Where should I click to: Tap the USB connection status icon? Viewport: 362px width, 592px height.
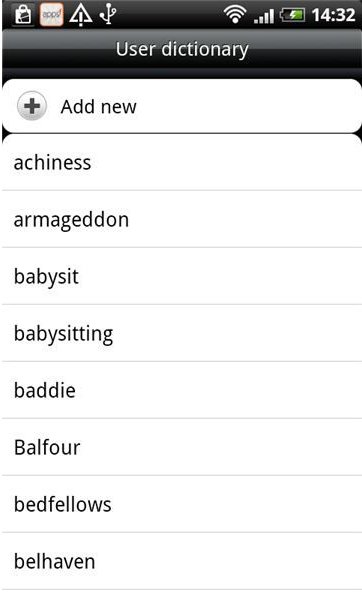pyautogui.click(x=108, y=15)
